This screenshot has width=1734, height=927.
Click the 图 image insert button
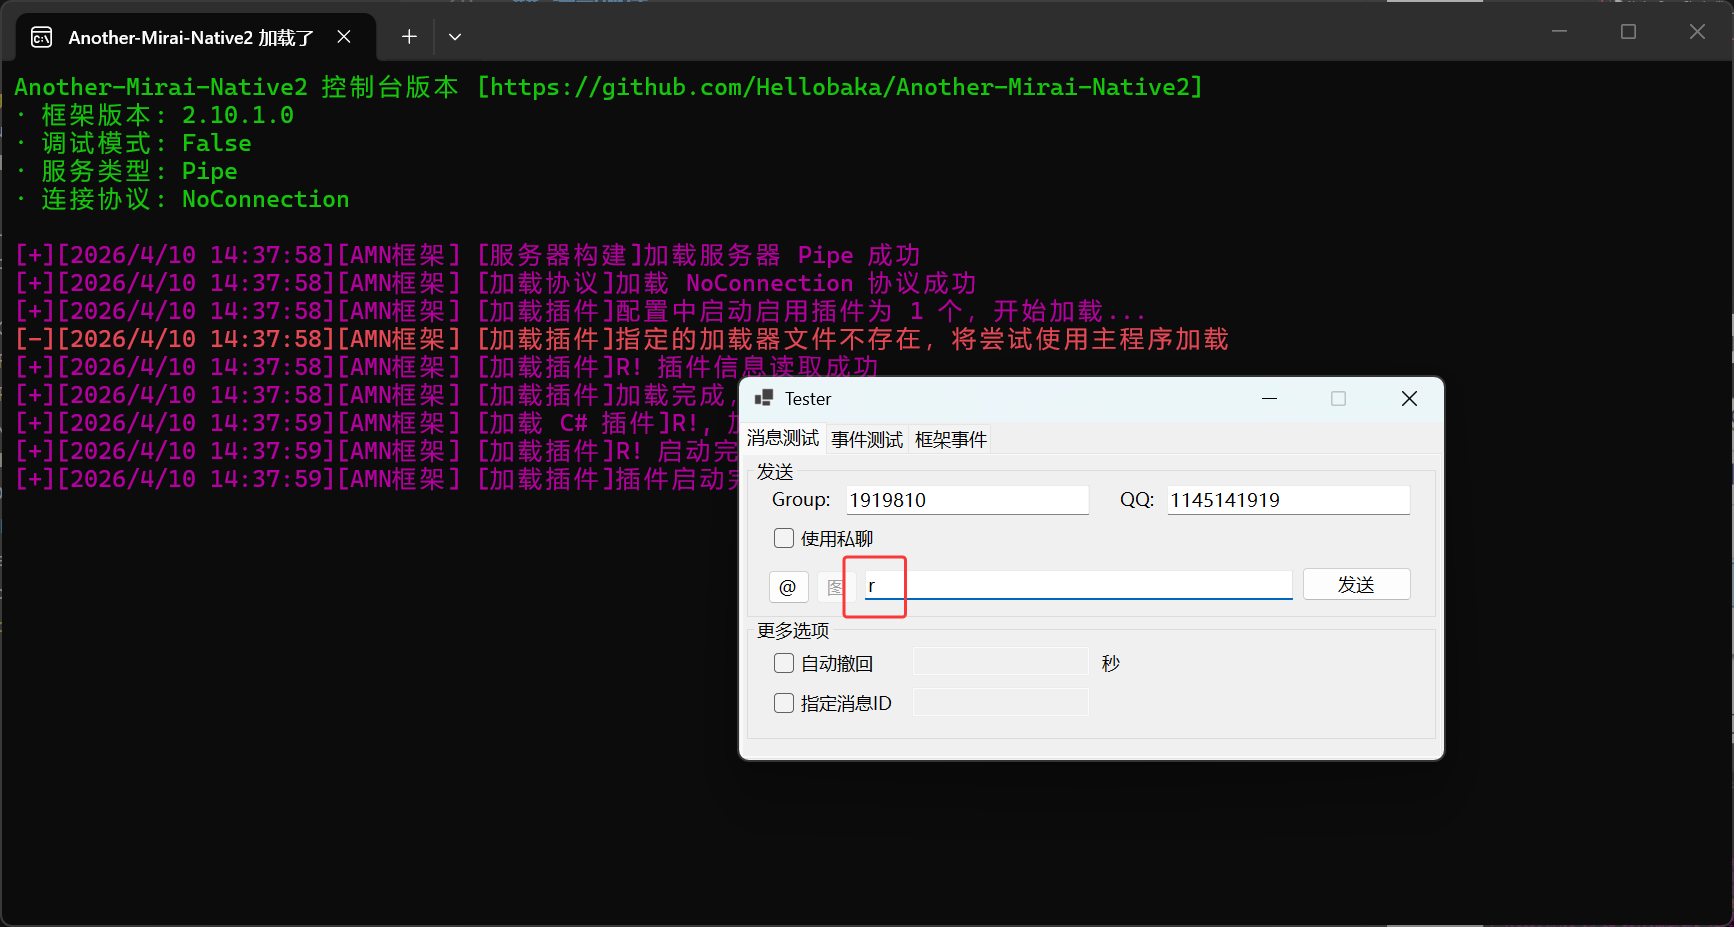(x=833, y=587)
